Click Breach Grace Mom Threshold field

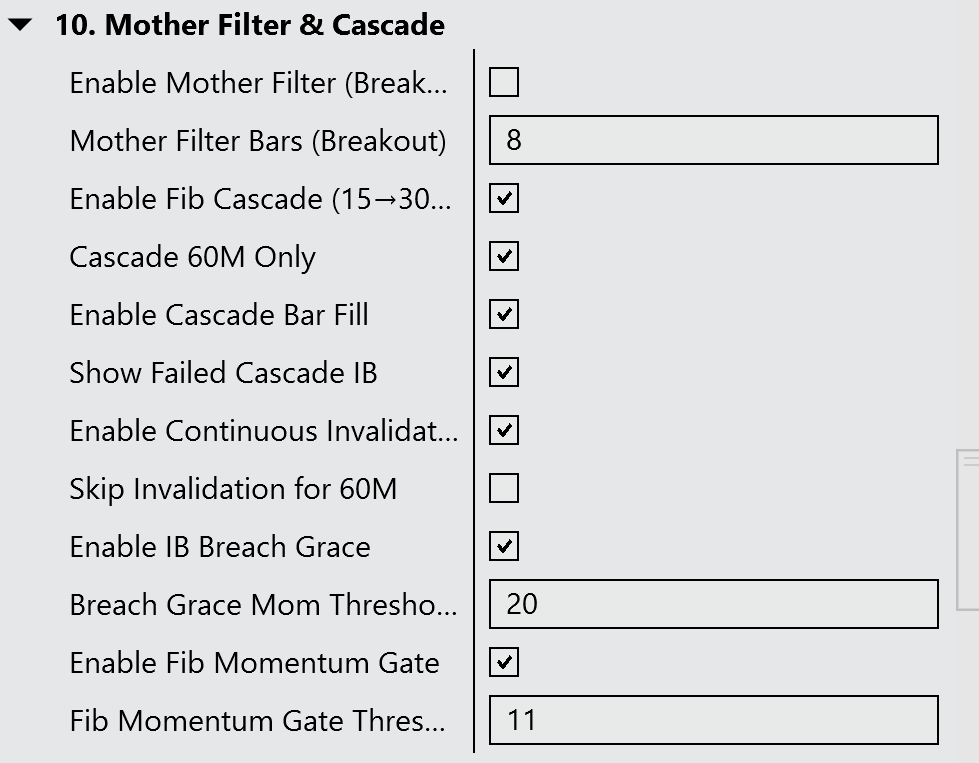(x=713, y=604)
